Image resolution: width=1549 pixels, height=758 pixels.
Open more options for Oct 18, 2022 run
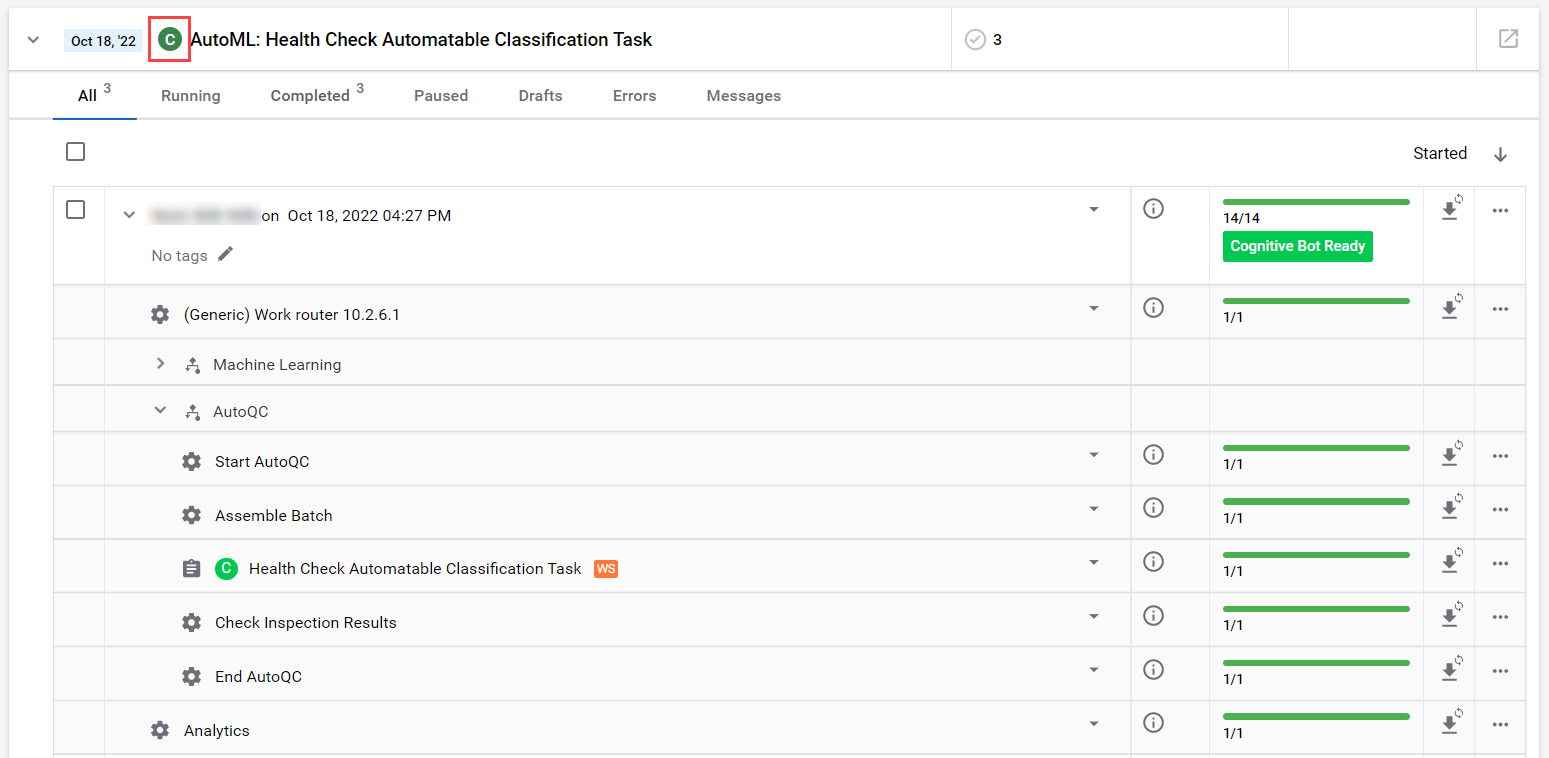(x=1500, y=210)
